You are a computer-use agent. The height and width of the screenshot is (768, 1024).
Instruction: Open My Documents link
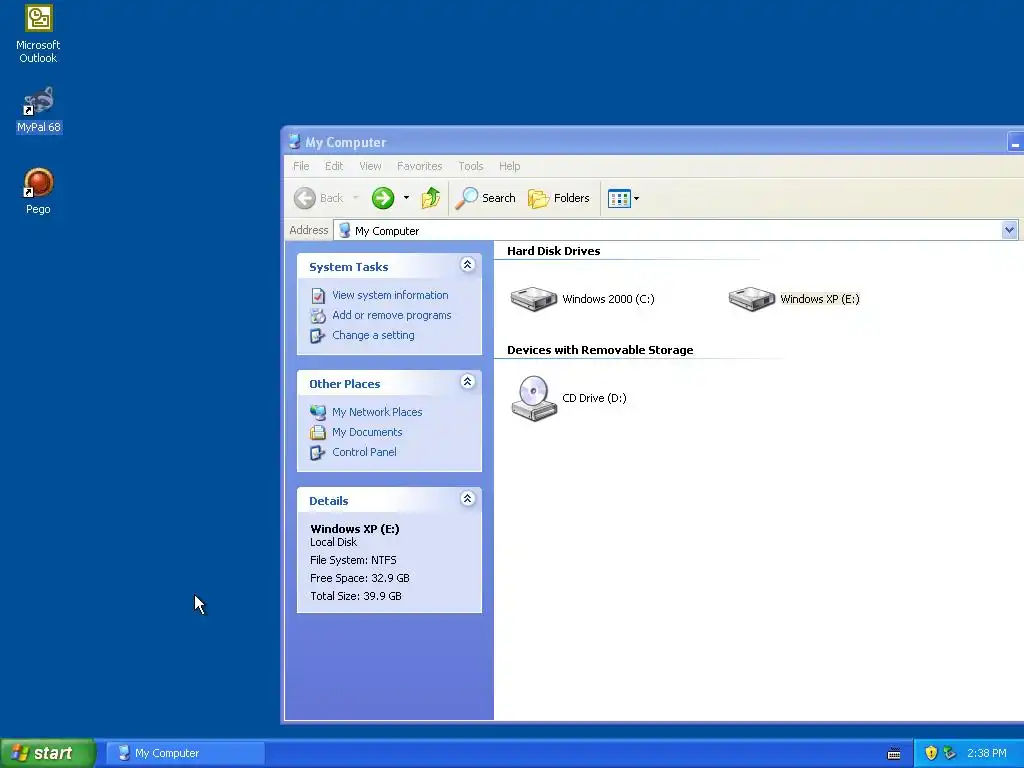click(367, 432)
